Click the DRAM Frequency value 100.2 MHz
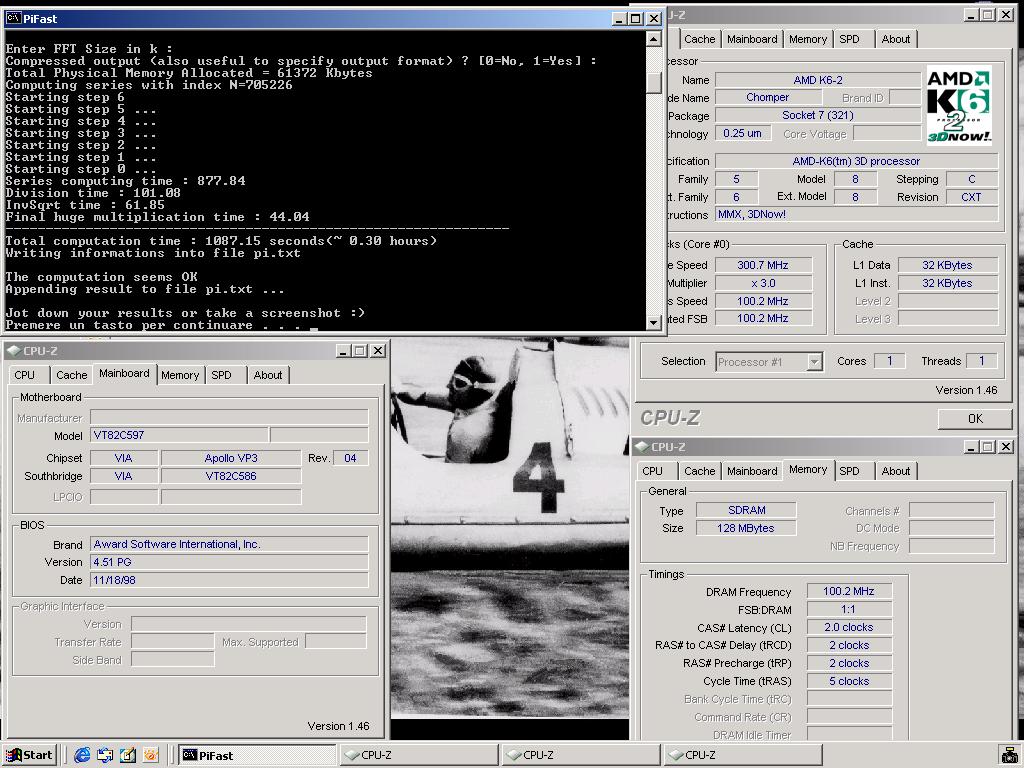 click(848, 591)
